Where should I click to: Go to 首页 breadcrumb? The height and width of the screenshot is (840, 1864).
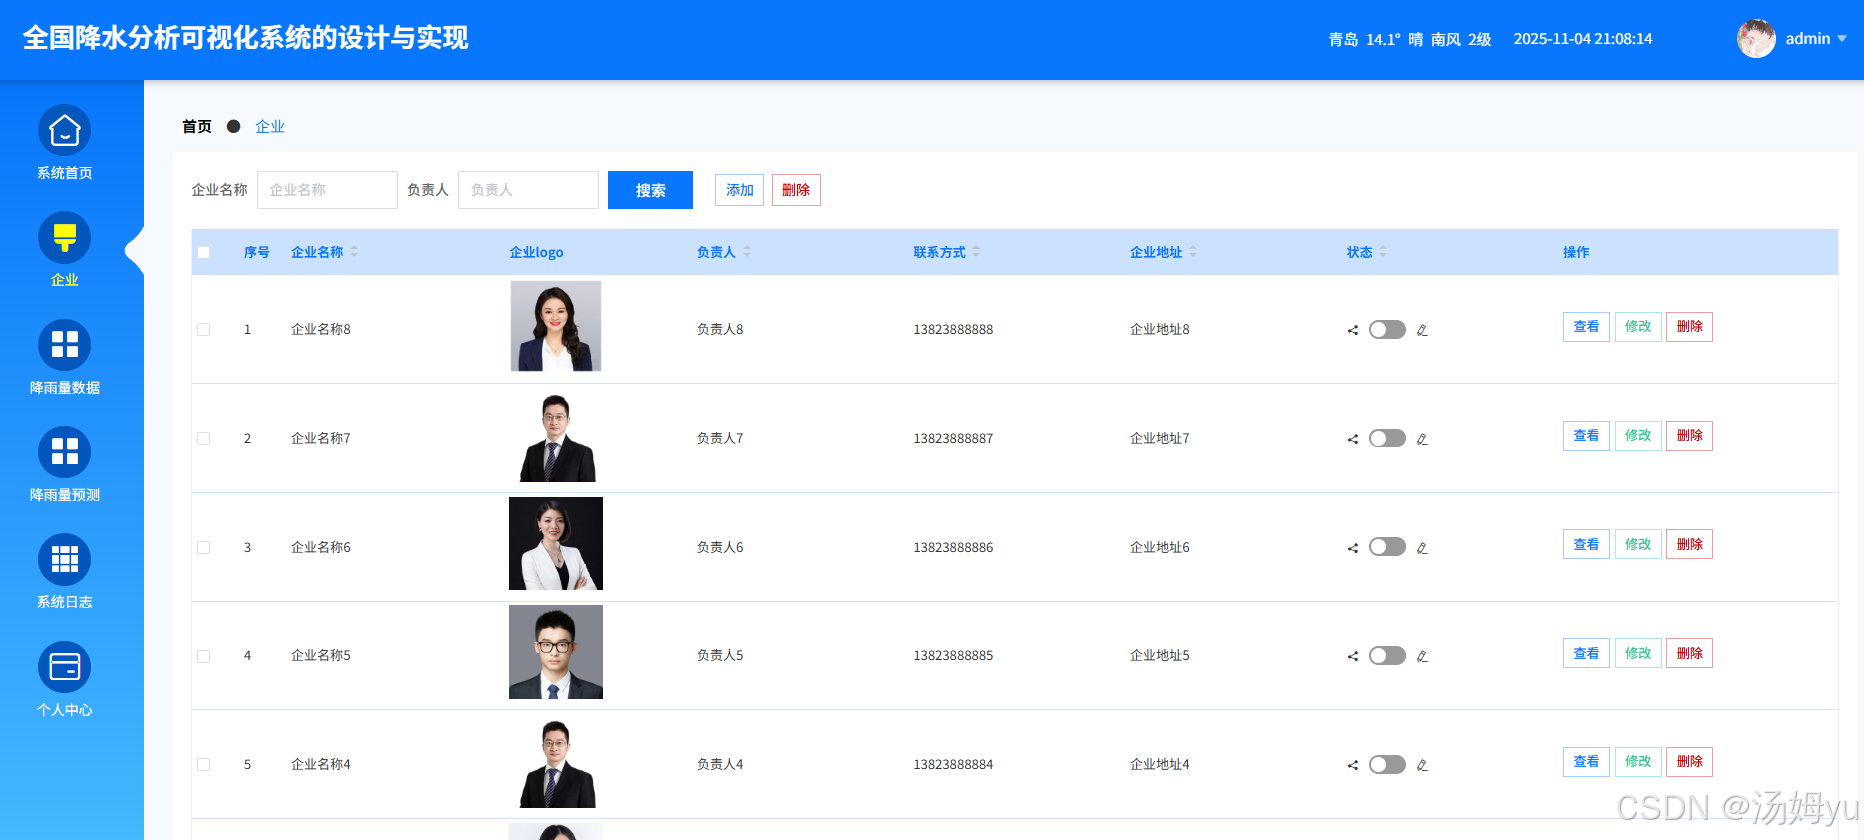pyautogui.click(x=197, y=126)
